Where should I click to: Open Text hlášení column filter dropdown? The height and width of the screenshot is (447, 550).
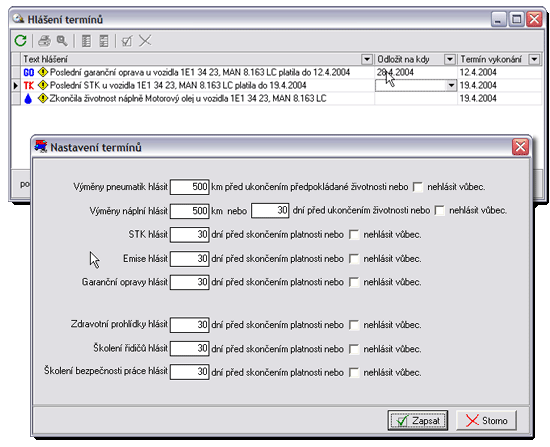(x=367, y=59)
